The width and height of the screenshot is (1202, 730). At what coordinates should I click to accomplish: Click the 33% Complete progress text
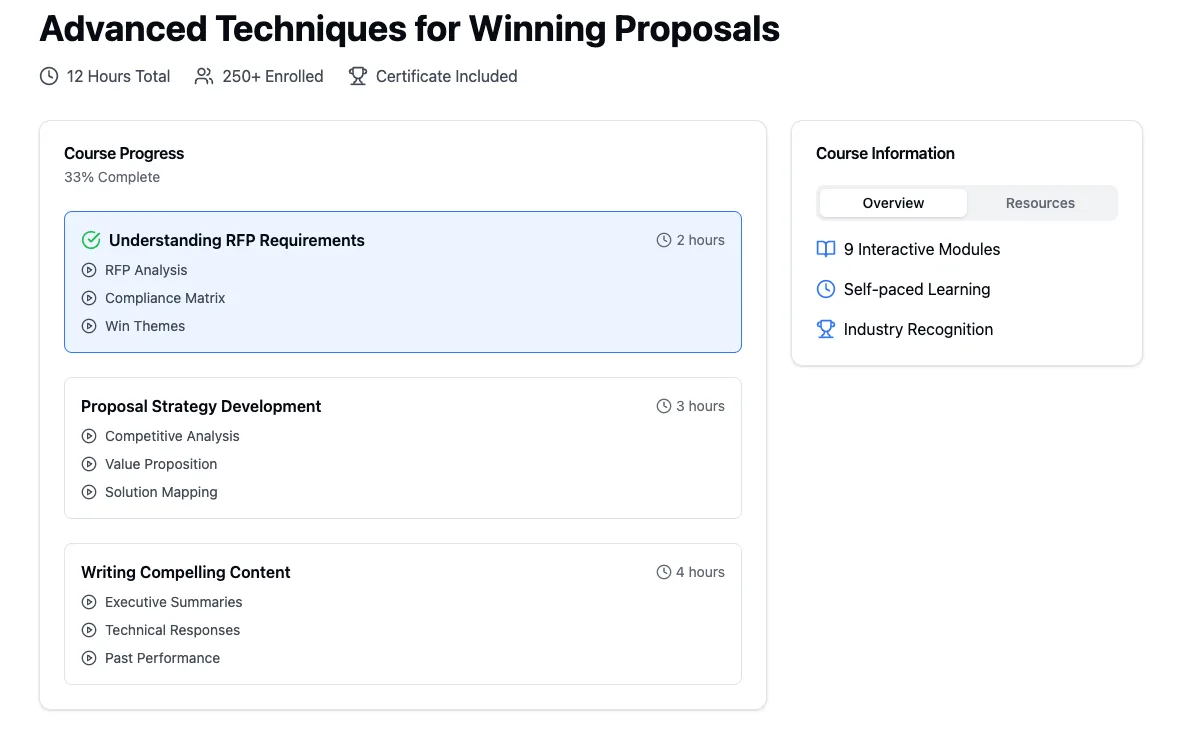coord(112,177)
